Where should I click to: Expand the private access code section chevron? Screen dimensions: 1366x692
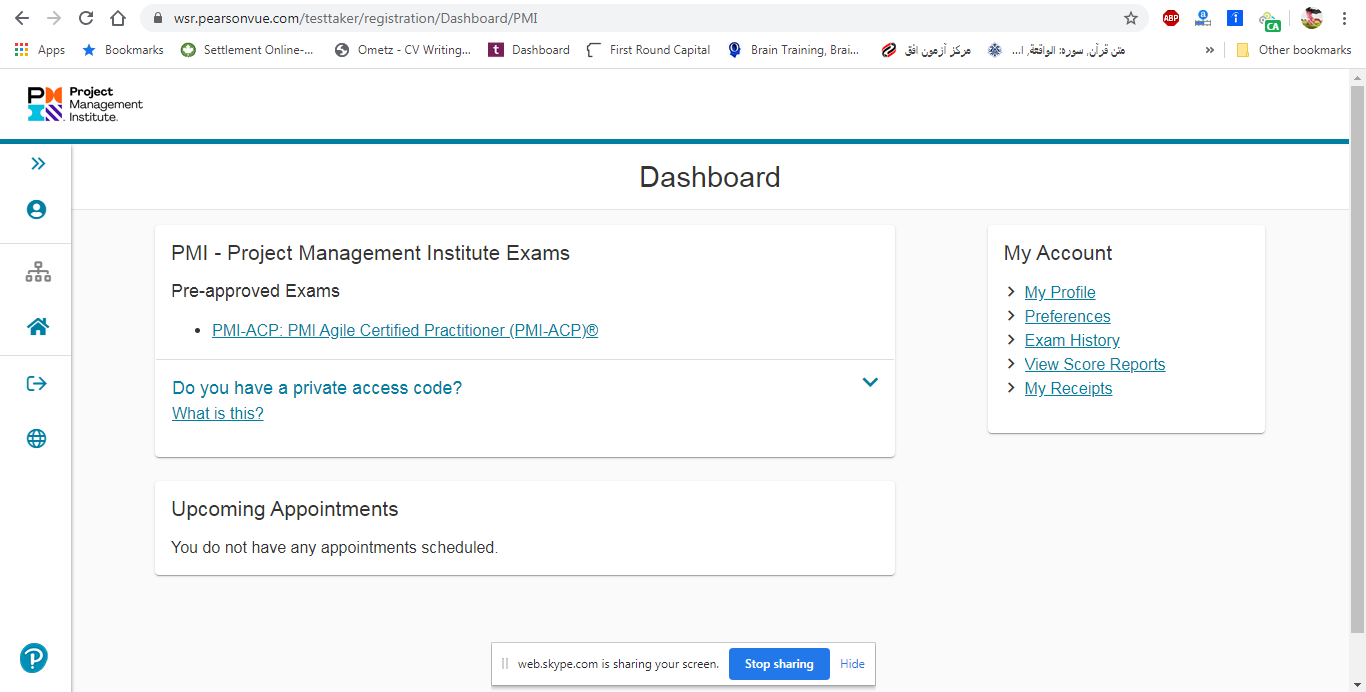click(x=870, y=382)
